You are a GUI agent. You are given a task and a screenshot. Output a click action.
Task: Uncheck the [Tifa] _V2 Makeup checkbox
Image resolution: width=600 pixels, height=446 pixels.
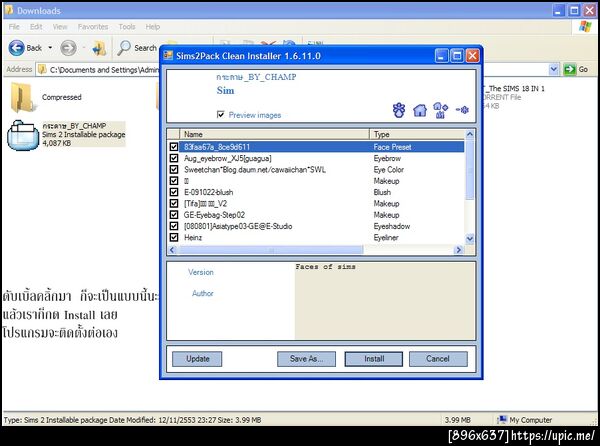174,203
